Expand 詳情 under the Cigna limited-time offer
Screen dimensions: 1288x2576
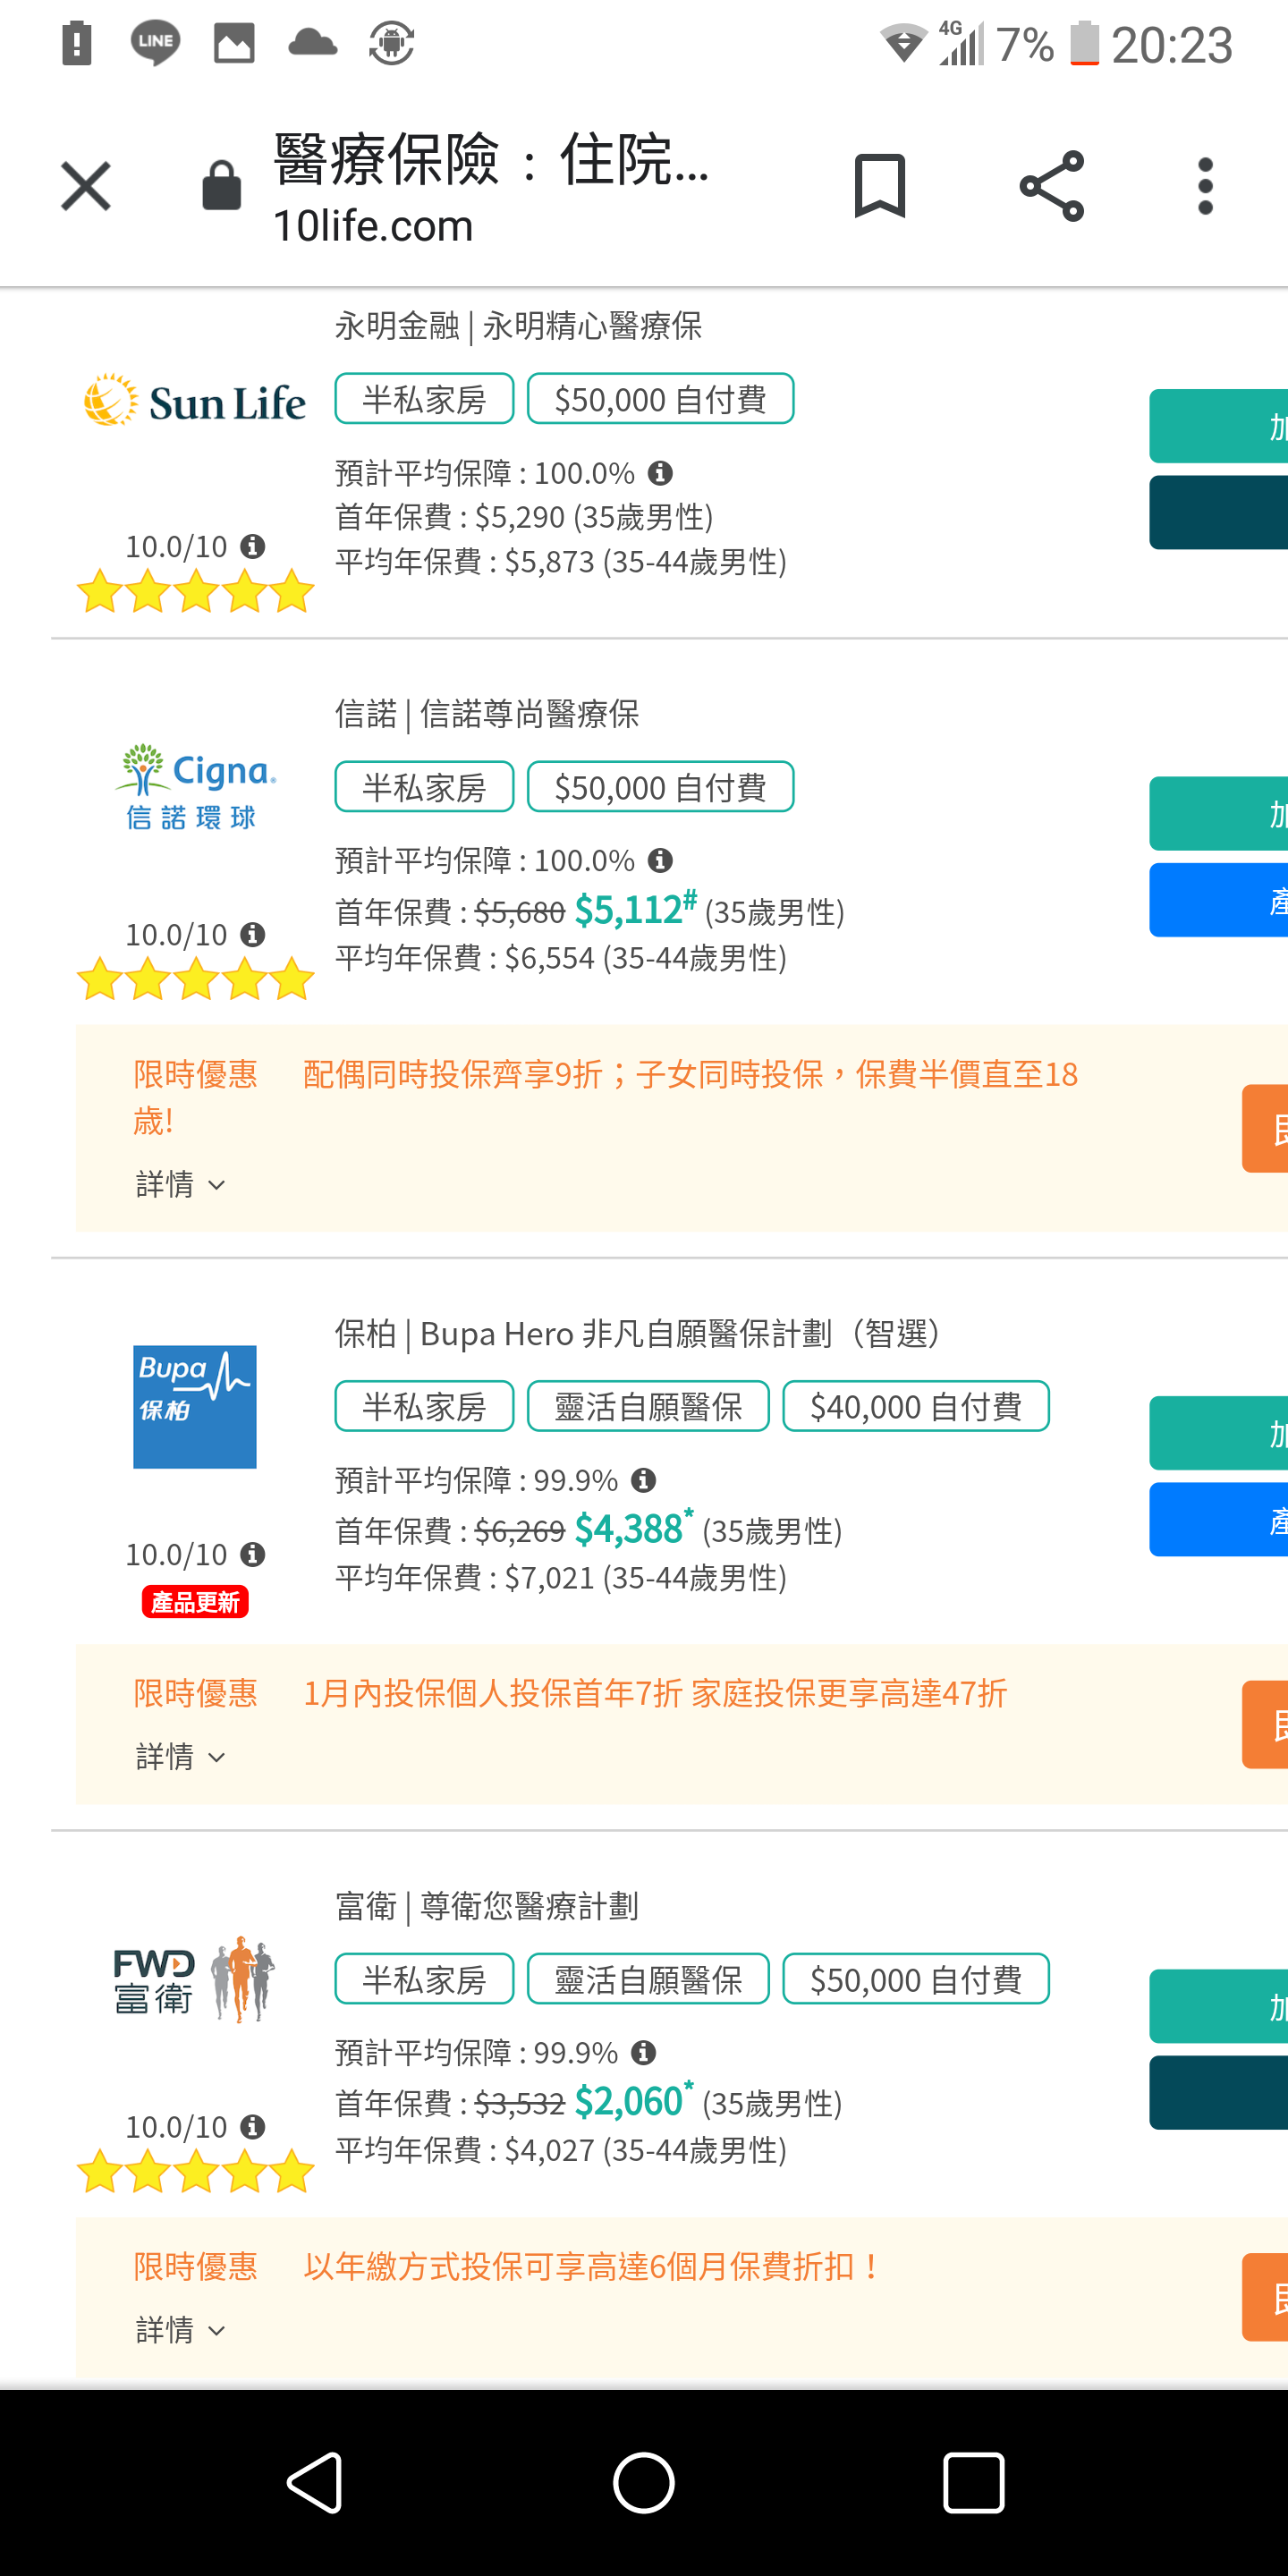180,1184
